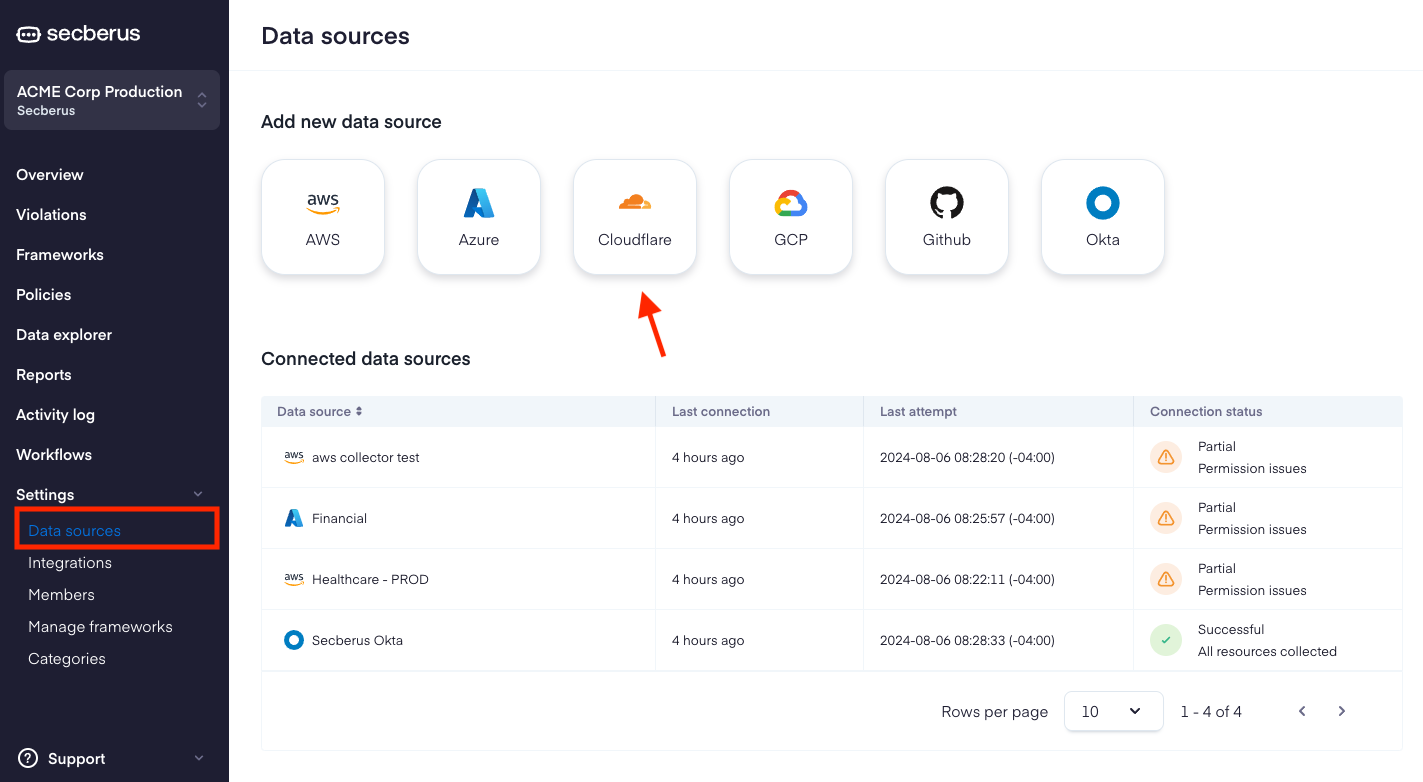The width and height of the screenshot is (1423, 782).
Task: Add Azure data source card
Action: pos(479,216)
